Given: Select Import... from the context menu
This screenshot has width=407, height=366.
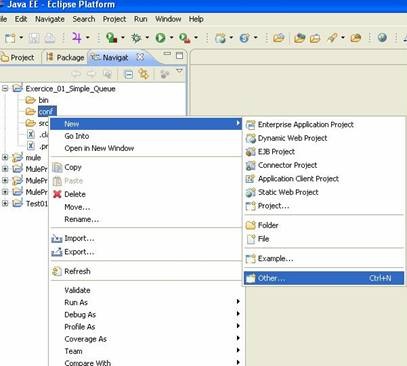Looking at the screenshot, I should (79, 238).
